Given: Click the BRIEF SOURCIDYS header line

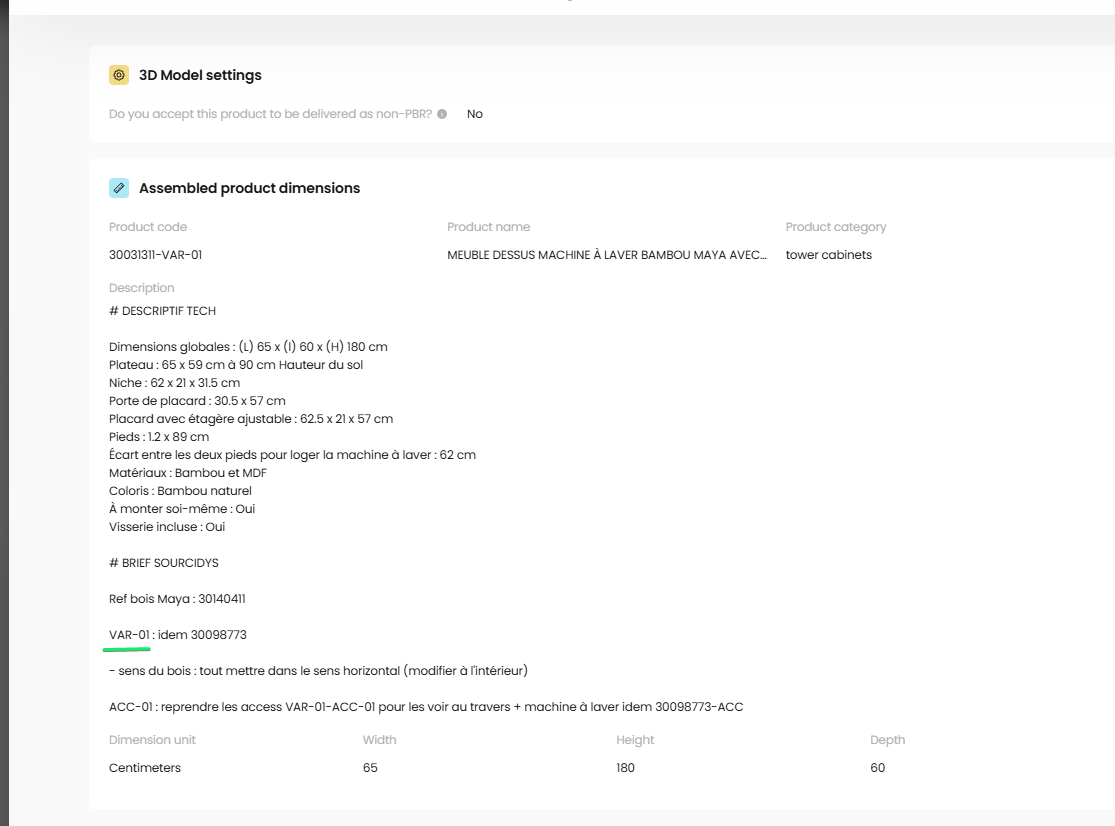Looking at the screenshot, I should point(164,563).
